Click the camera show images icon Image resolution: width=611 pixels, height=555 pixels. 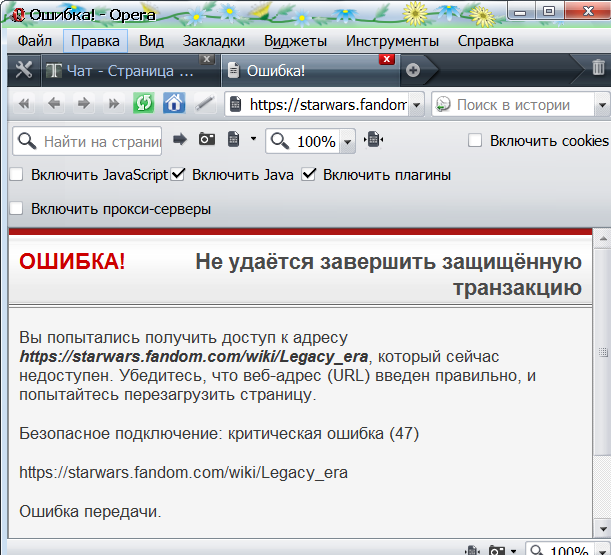207,139
